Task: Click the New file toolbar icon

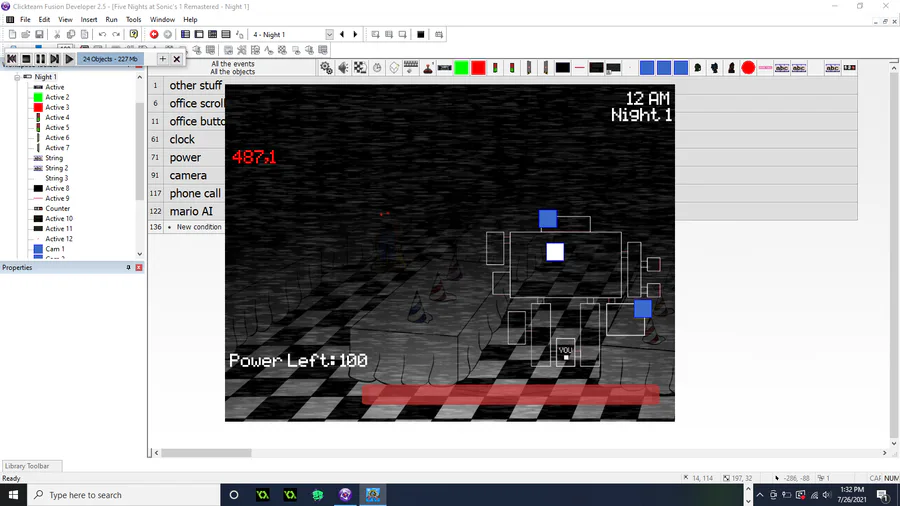Action: tap(12, 34)
